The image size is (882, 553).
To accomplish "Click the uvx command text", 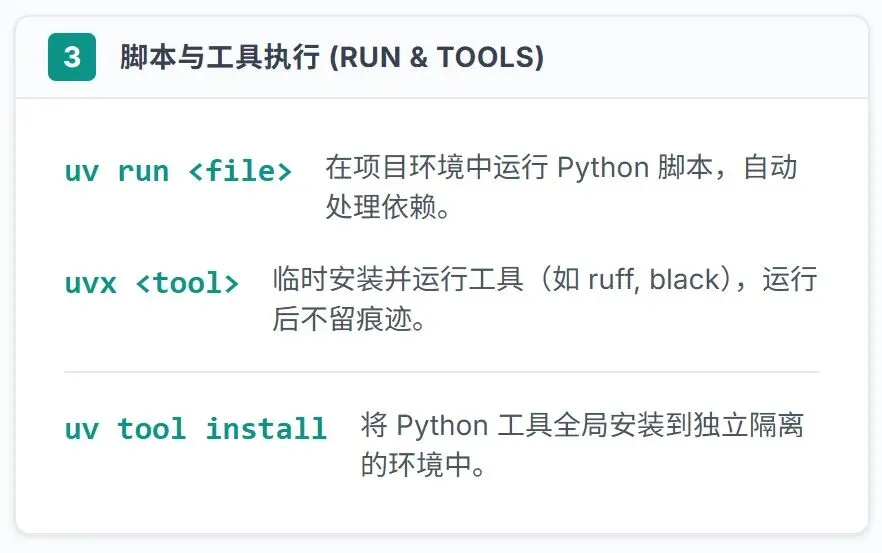I will (91, 283).
